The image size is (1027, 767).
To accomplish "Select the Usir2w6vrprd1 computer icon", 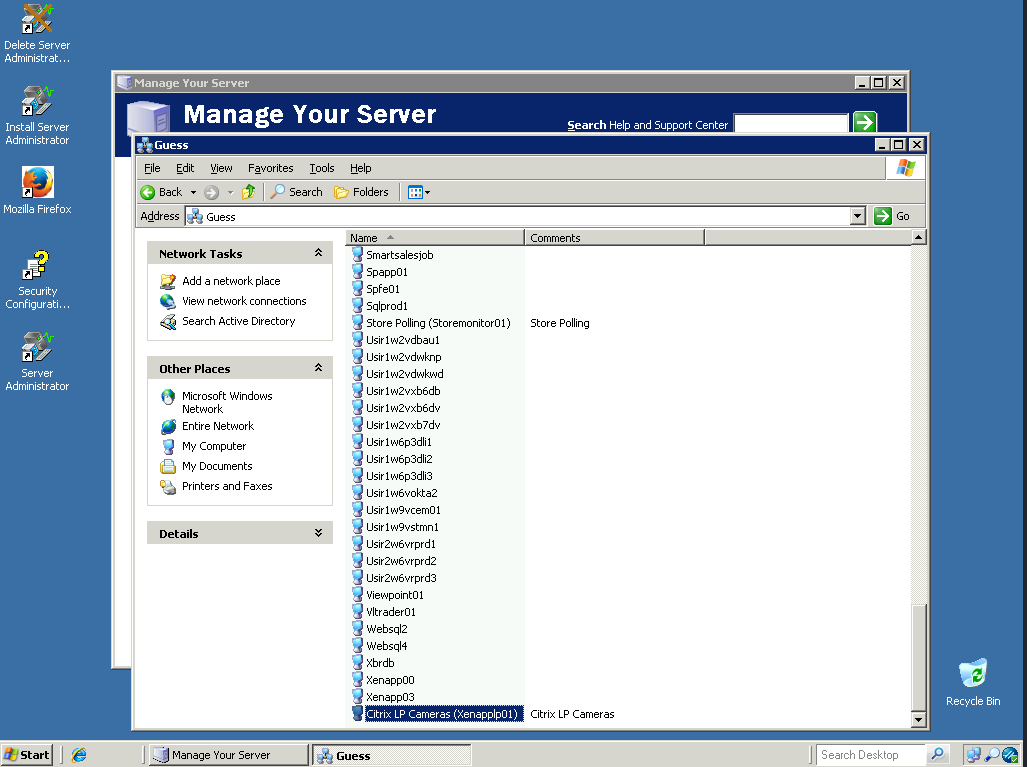I will [357, 544].
